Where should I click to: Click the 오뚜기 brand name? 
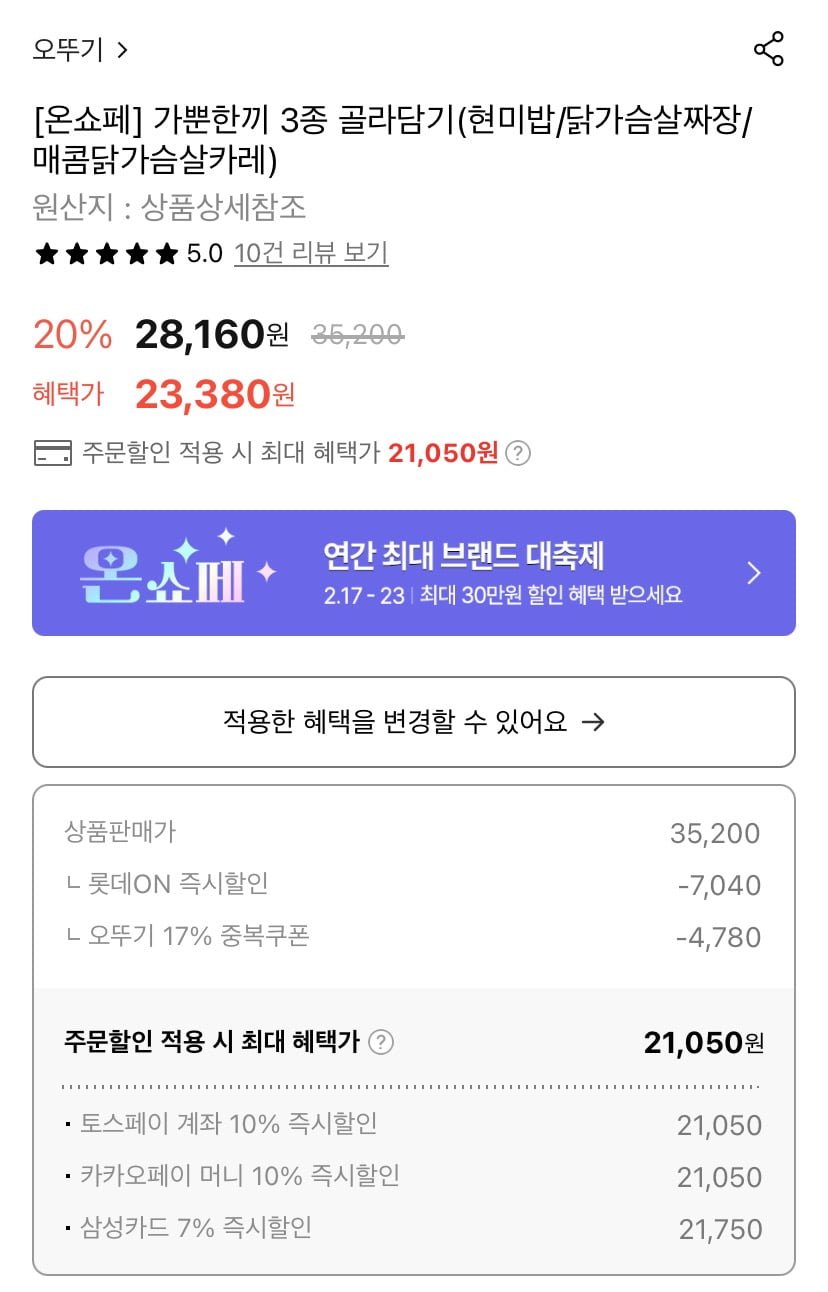click(x=67, y=49)
